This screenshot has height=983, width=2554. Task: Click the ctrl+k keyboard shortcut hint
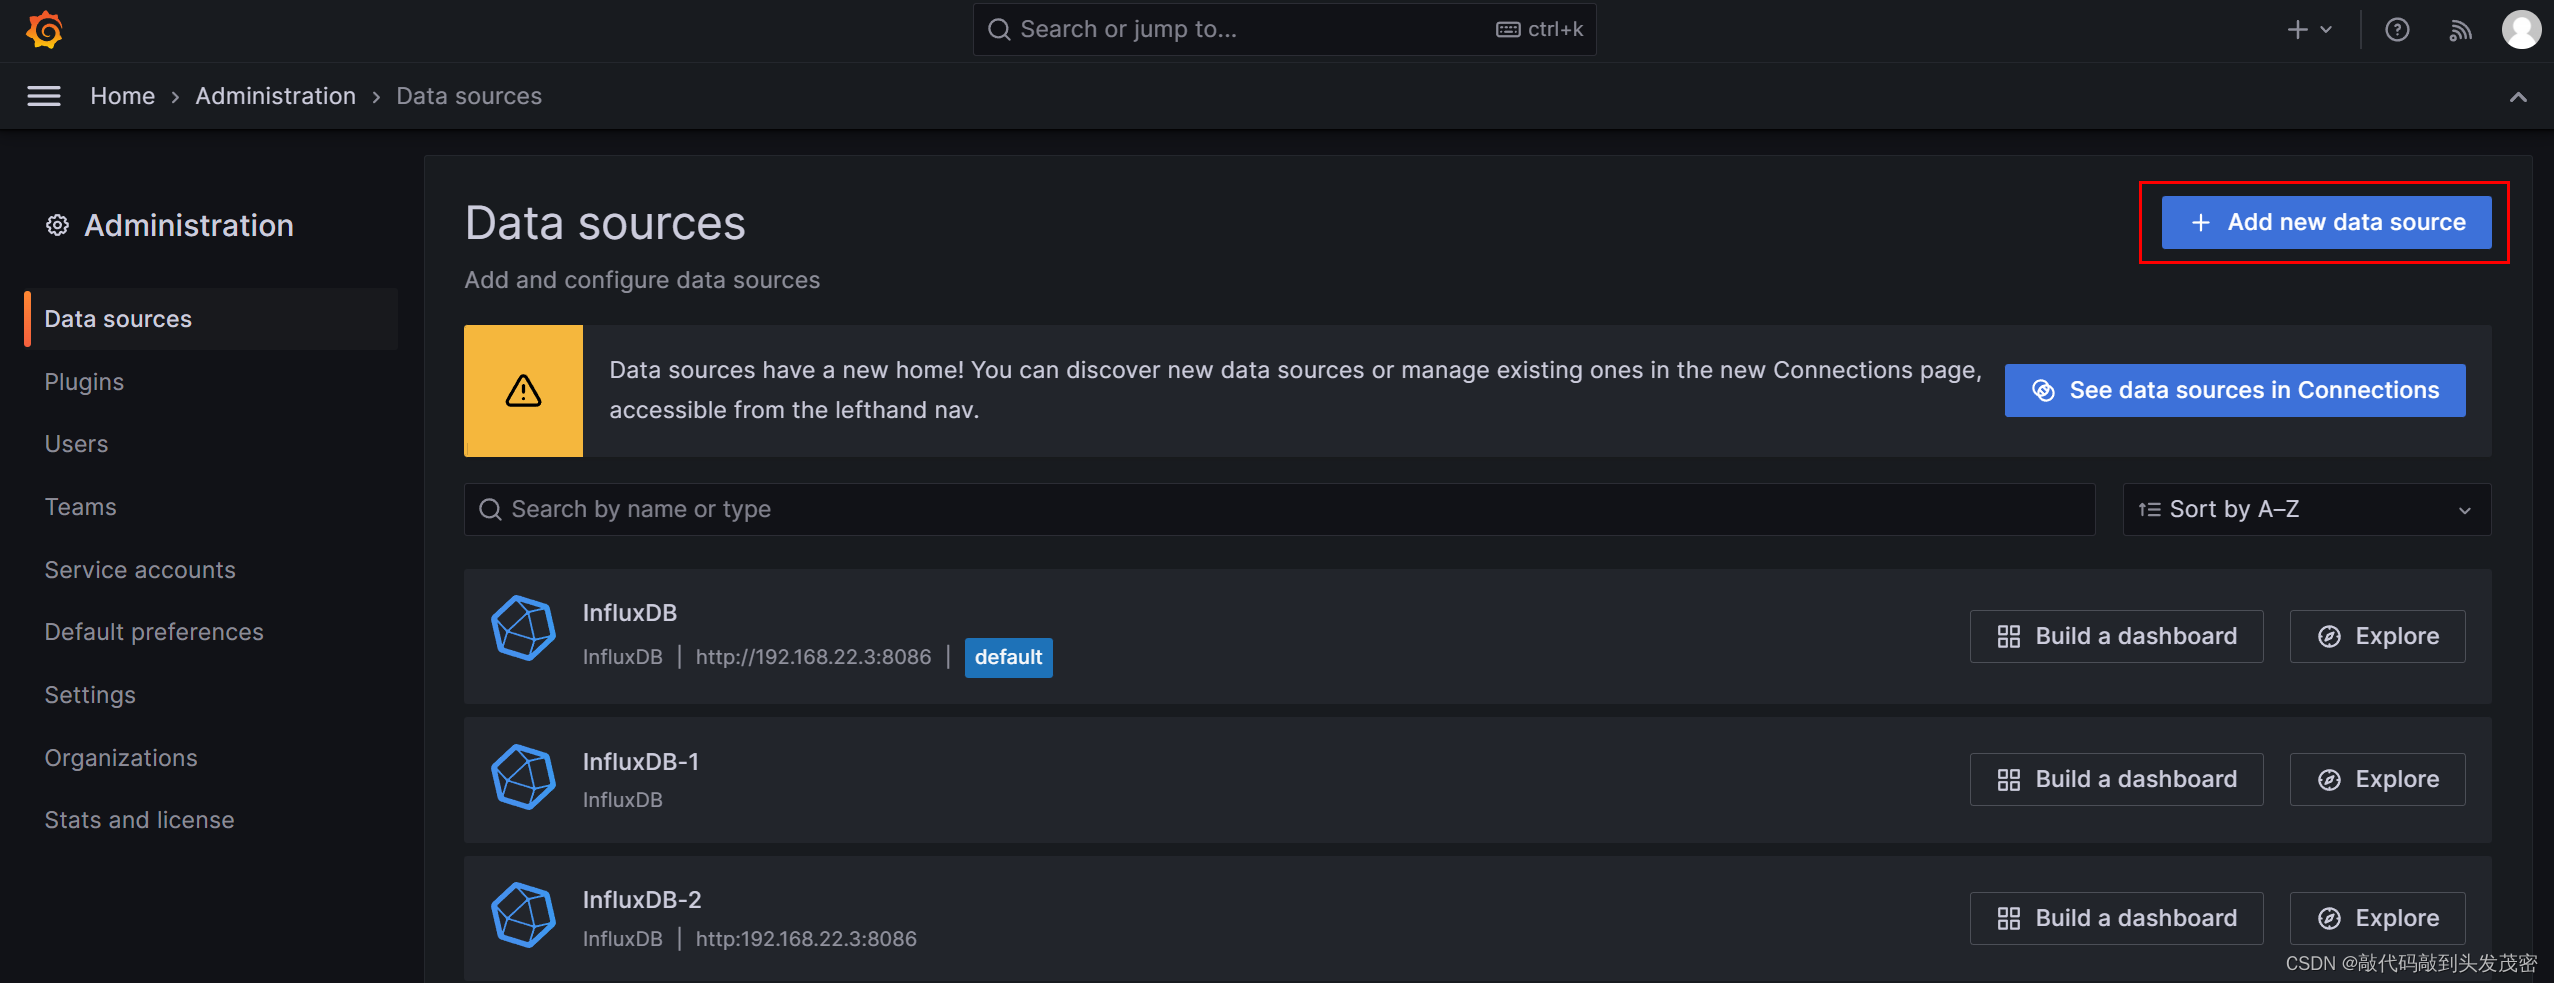[1540, 30]
